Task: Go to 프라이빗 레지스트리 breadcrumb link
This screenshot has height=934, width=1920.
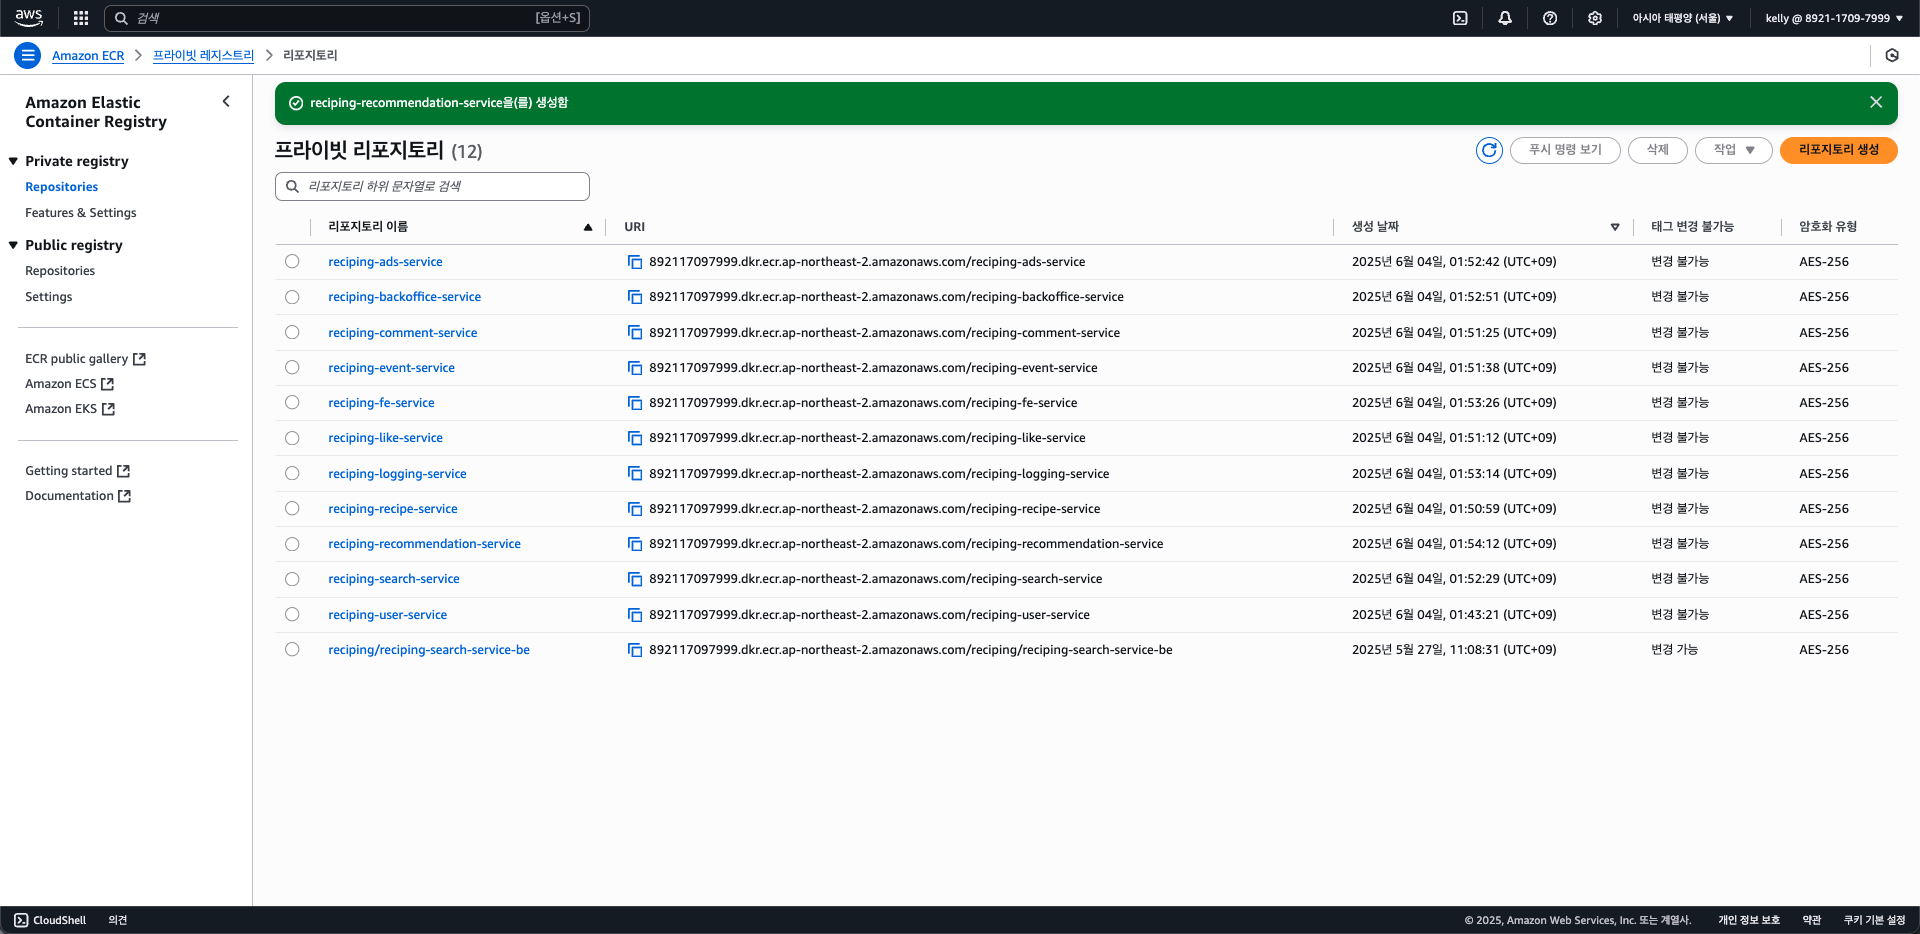Action: [204, 56]
